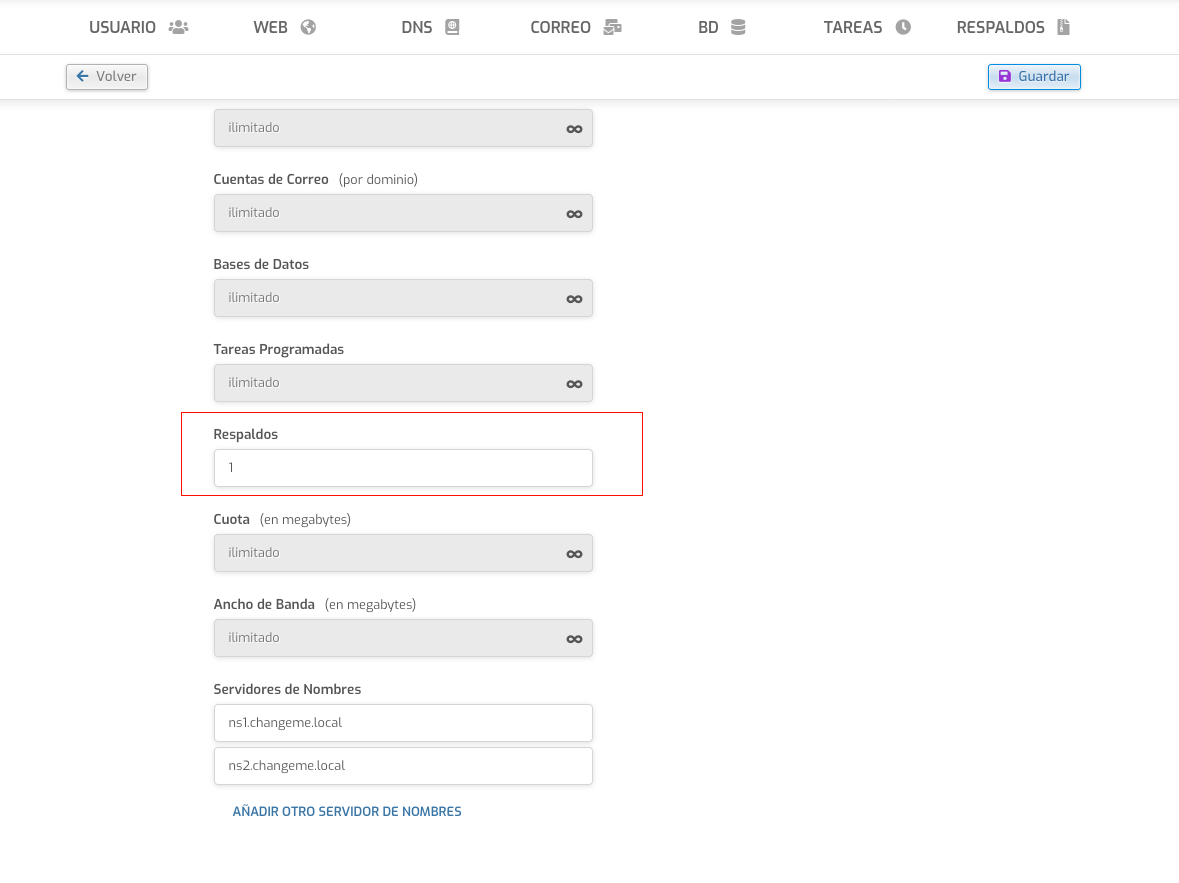The image size is (1179, 883).
Task: Click the TAREAS clock icon
Action: (903, 27)
